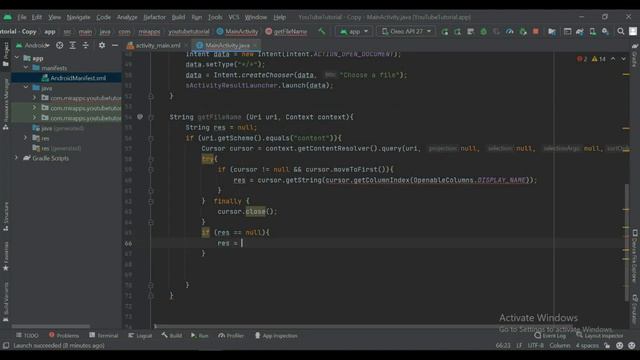The width and height of the screenshot is (640, 360).
Task: Click the Make Project hammer icon
Action: point(322,31)
